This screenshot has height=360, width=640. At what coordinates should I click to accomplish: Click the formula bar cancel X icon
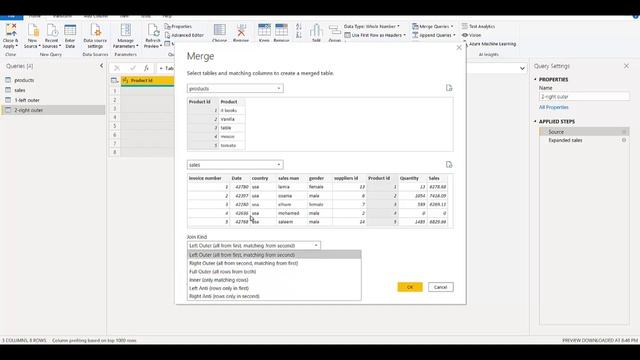117,68
